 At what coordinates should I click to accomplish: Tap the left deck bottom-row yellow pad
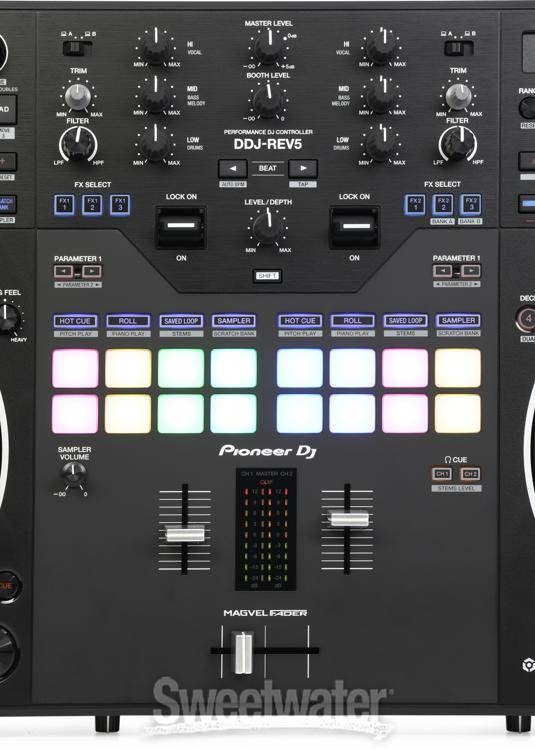[x=128, y=414]
